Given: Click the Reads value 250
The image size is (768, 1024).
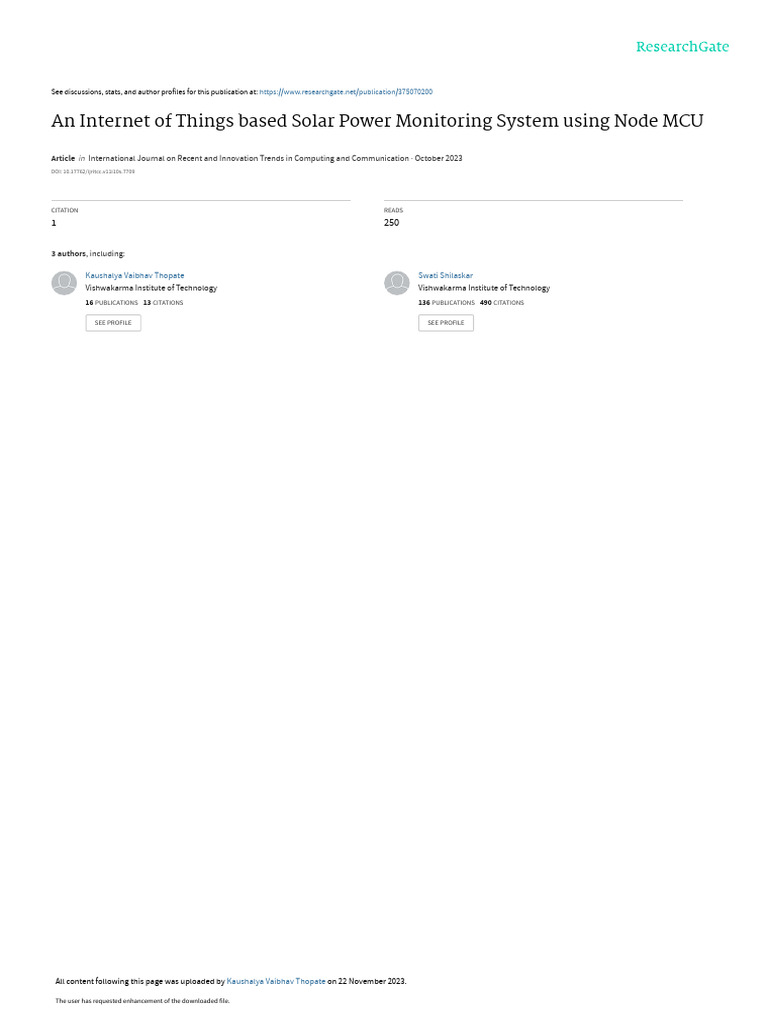Looking at the screenshot, I should 391,223.
